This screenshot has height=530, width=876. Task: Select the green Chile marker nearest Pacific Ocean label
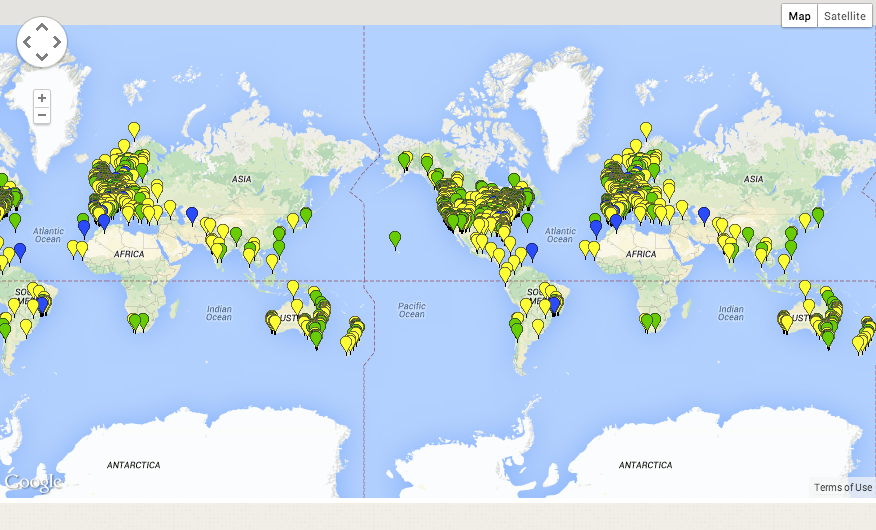516,327
